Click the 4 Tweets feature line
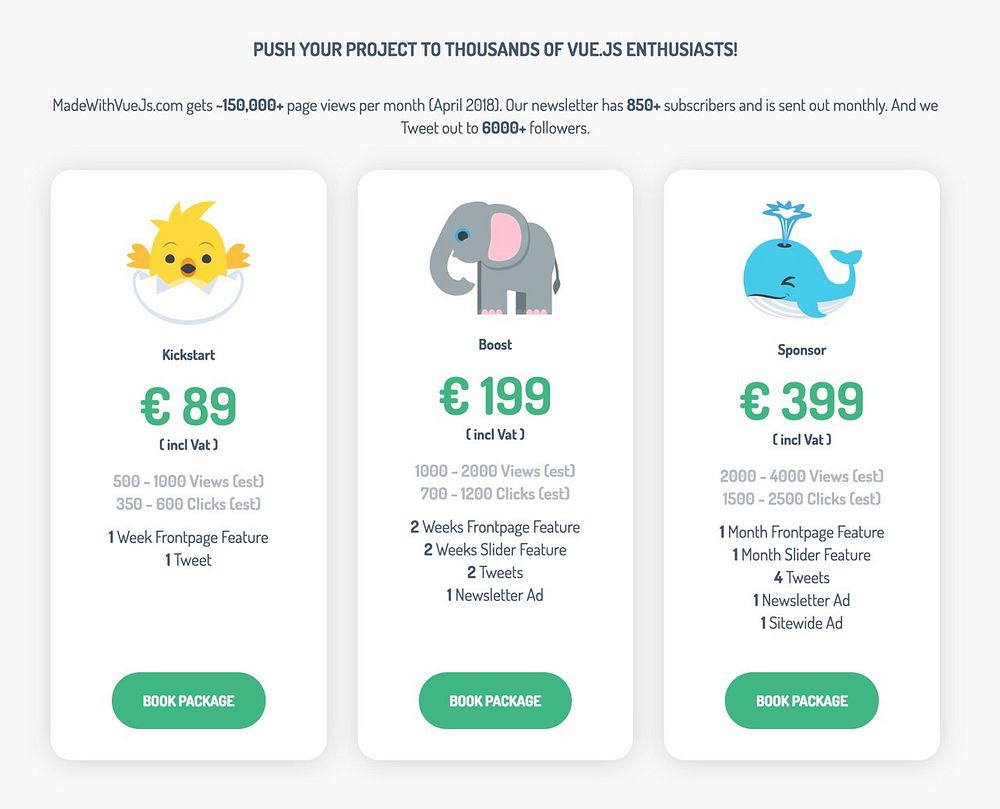 (x=802, y=578)
